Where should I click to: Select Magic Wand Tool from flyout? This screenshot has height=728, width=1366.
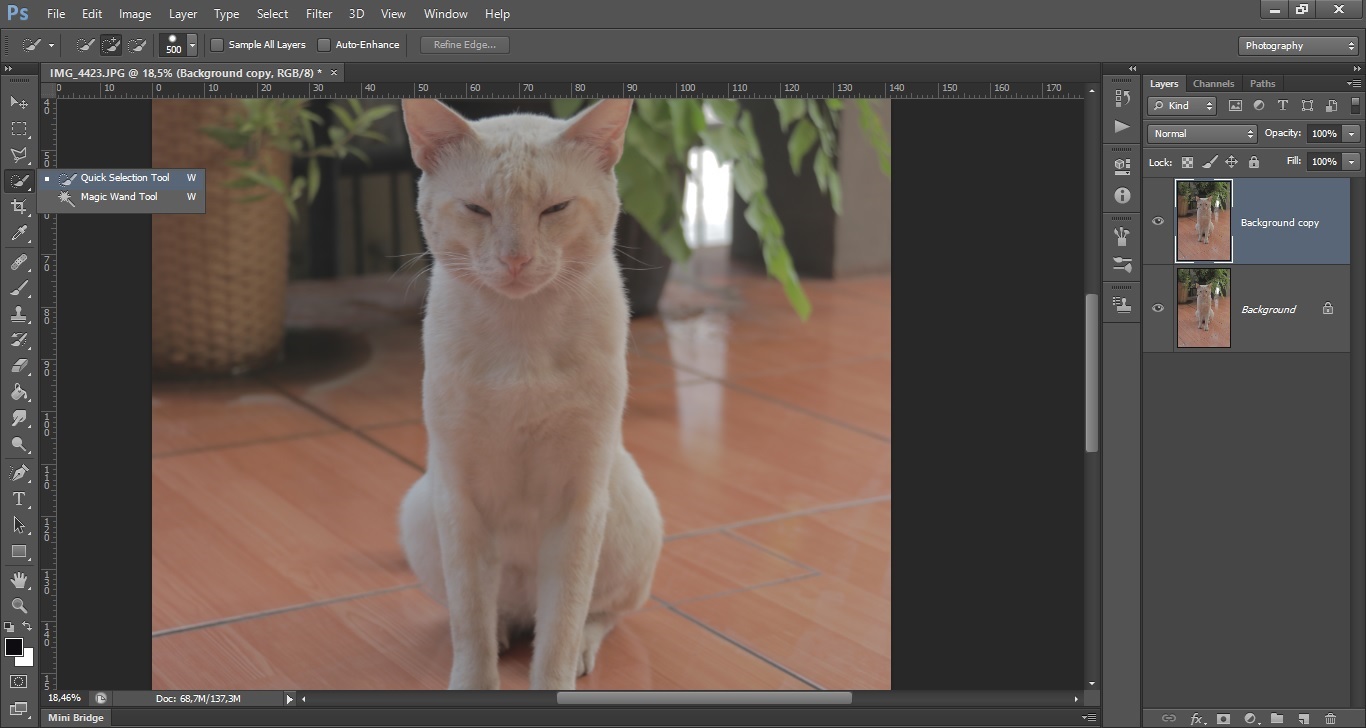pos(119,197)
